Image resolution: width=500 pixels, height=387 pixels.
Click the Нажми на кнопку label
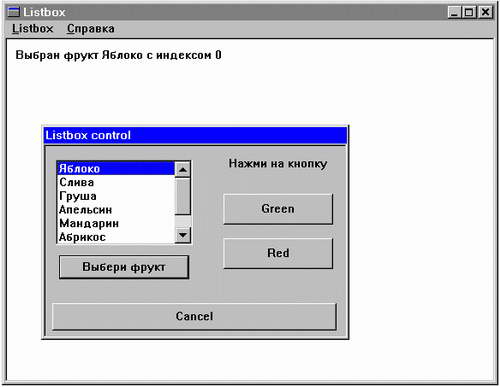pyautogui.click(x=278, y=164)
